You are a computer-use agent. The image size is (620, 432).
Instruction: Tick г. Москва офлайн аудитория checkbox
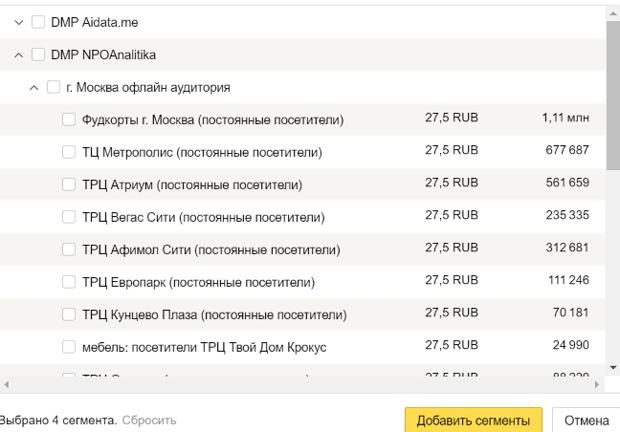pyautogui.click(x=53, y=87)
